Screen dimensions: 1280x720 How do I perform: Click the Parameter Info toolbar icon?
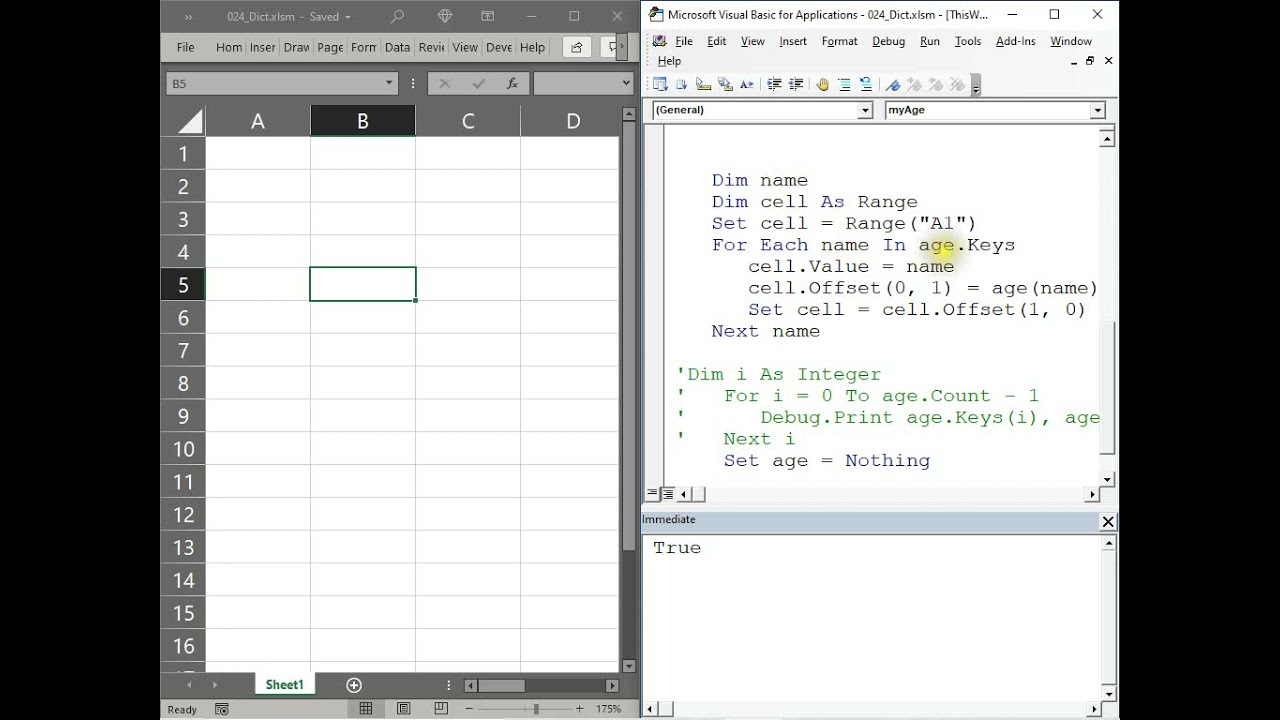tap(725, 85)
